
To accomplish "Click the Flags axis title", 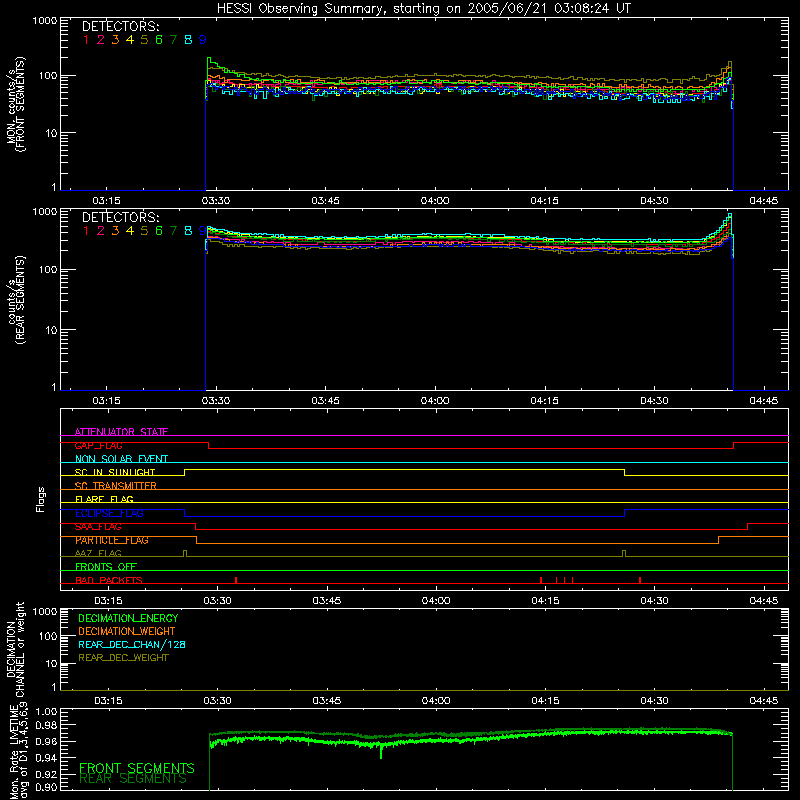I will 40,499.
